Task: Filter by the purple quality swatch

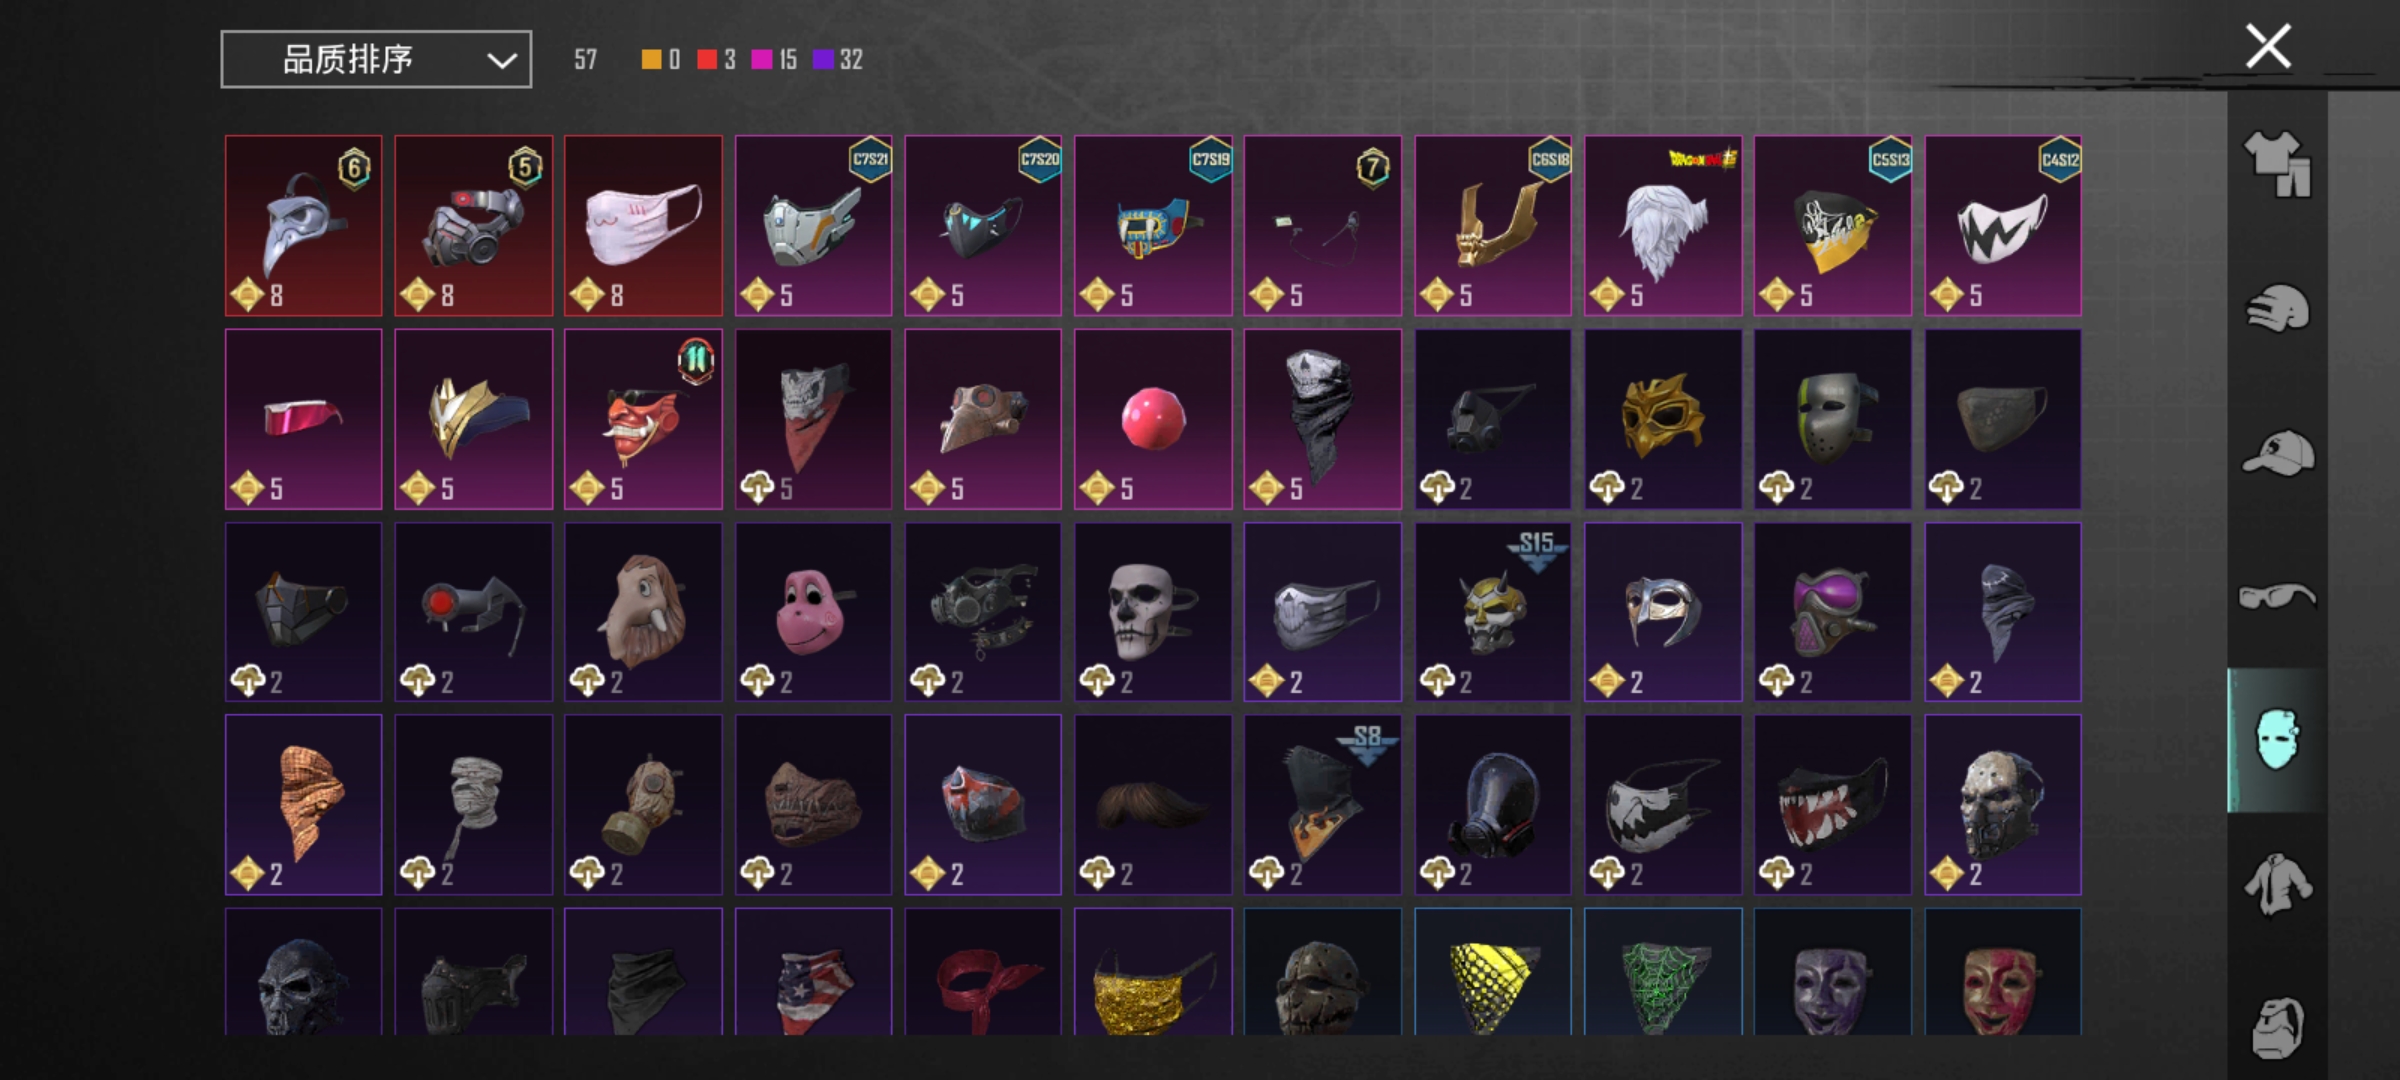Action: [838, 60]
